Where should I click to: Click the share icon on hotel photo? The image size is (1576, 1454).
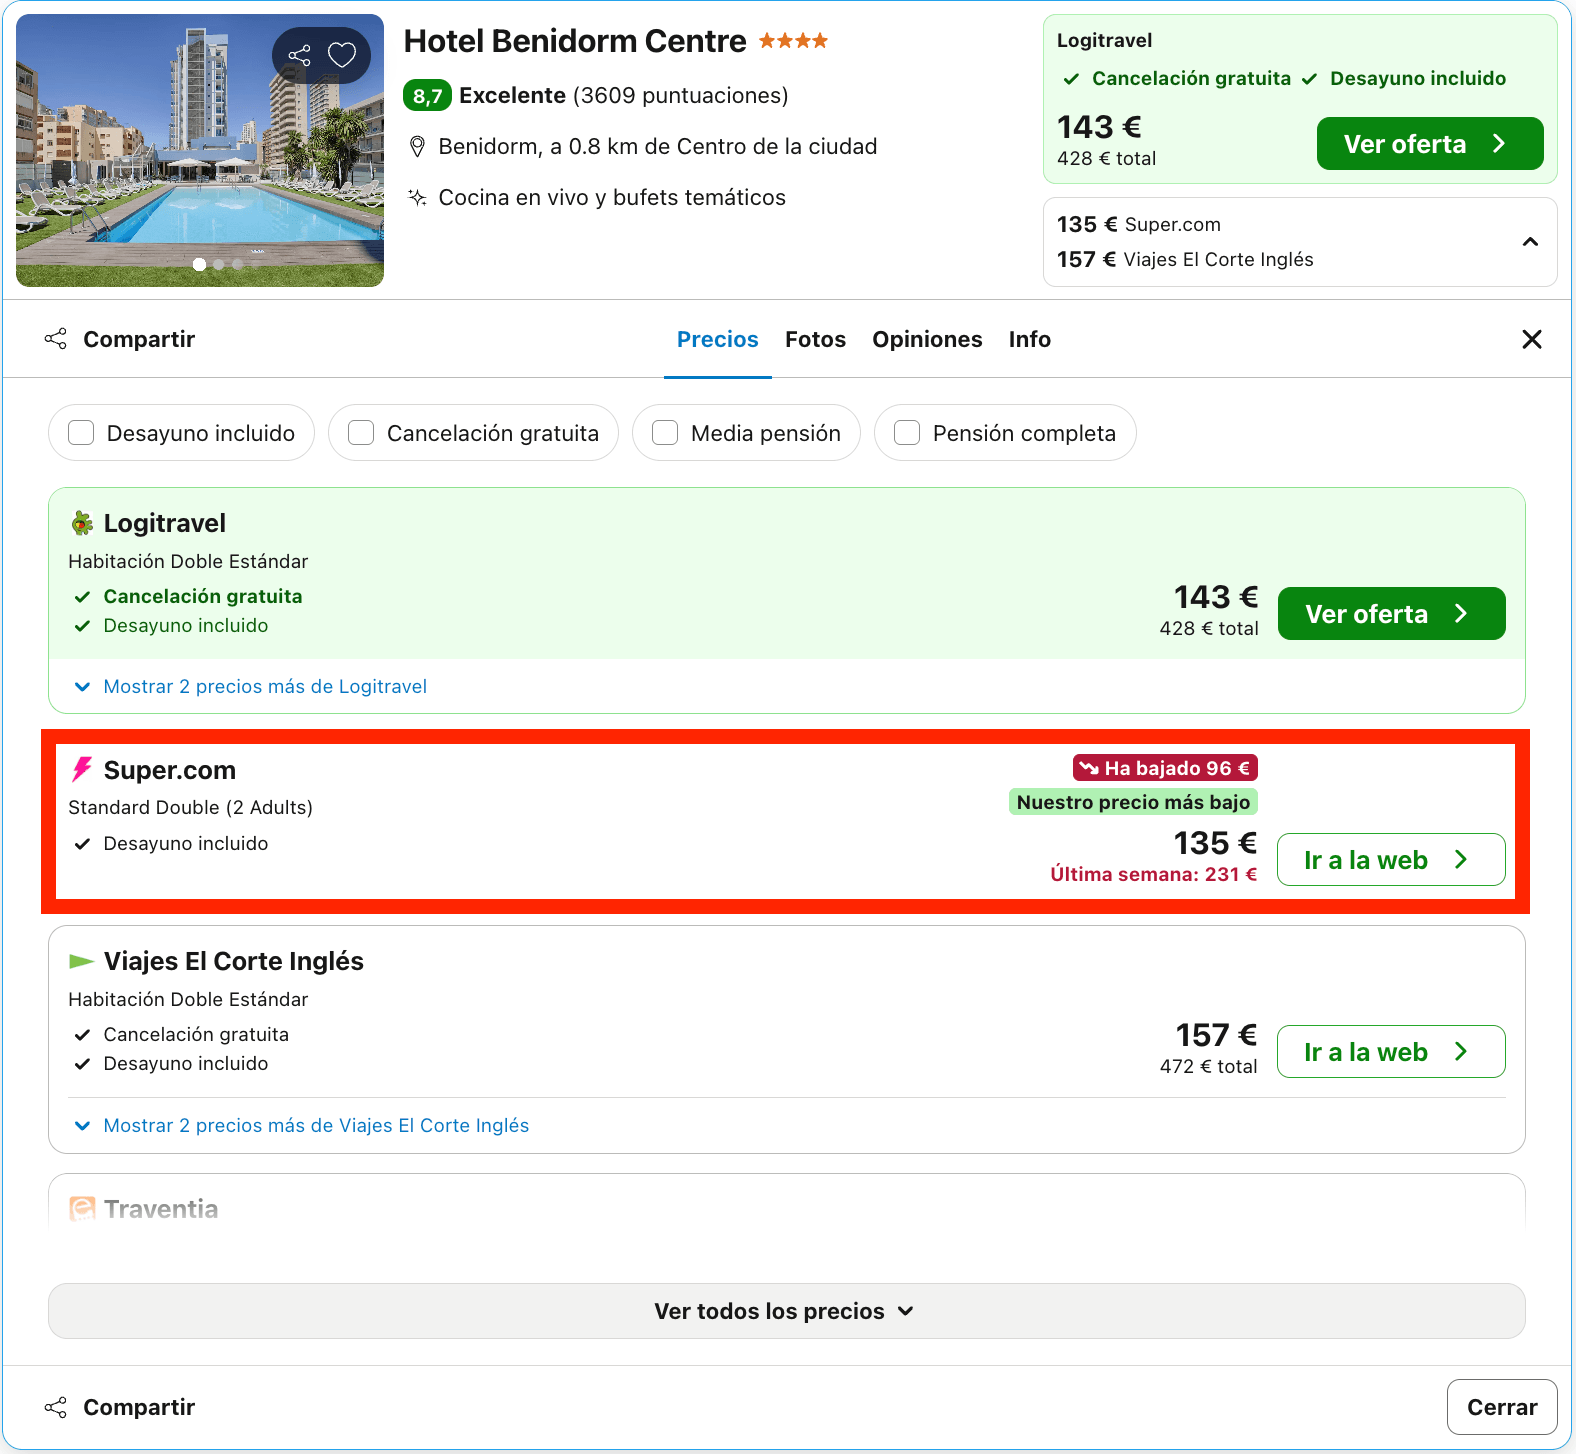[299, 55]
